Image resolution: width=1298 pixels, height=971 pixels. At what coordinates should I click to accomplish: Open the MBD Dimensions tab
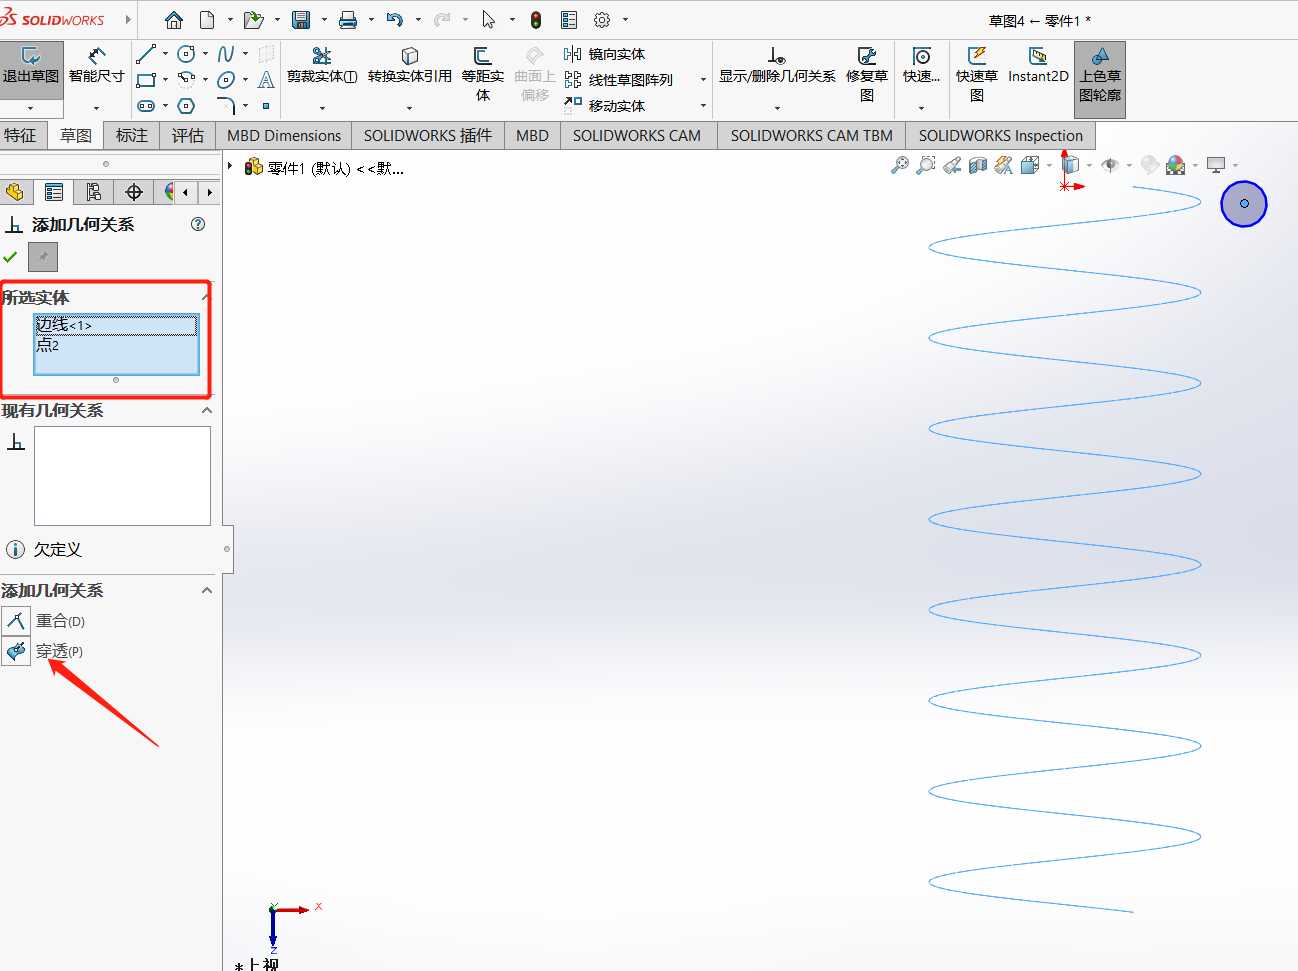coord(284,135)
